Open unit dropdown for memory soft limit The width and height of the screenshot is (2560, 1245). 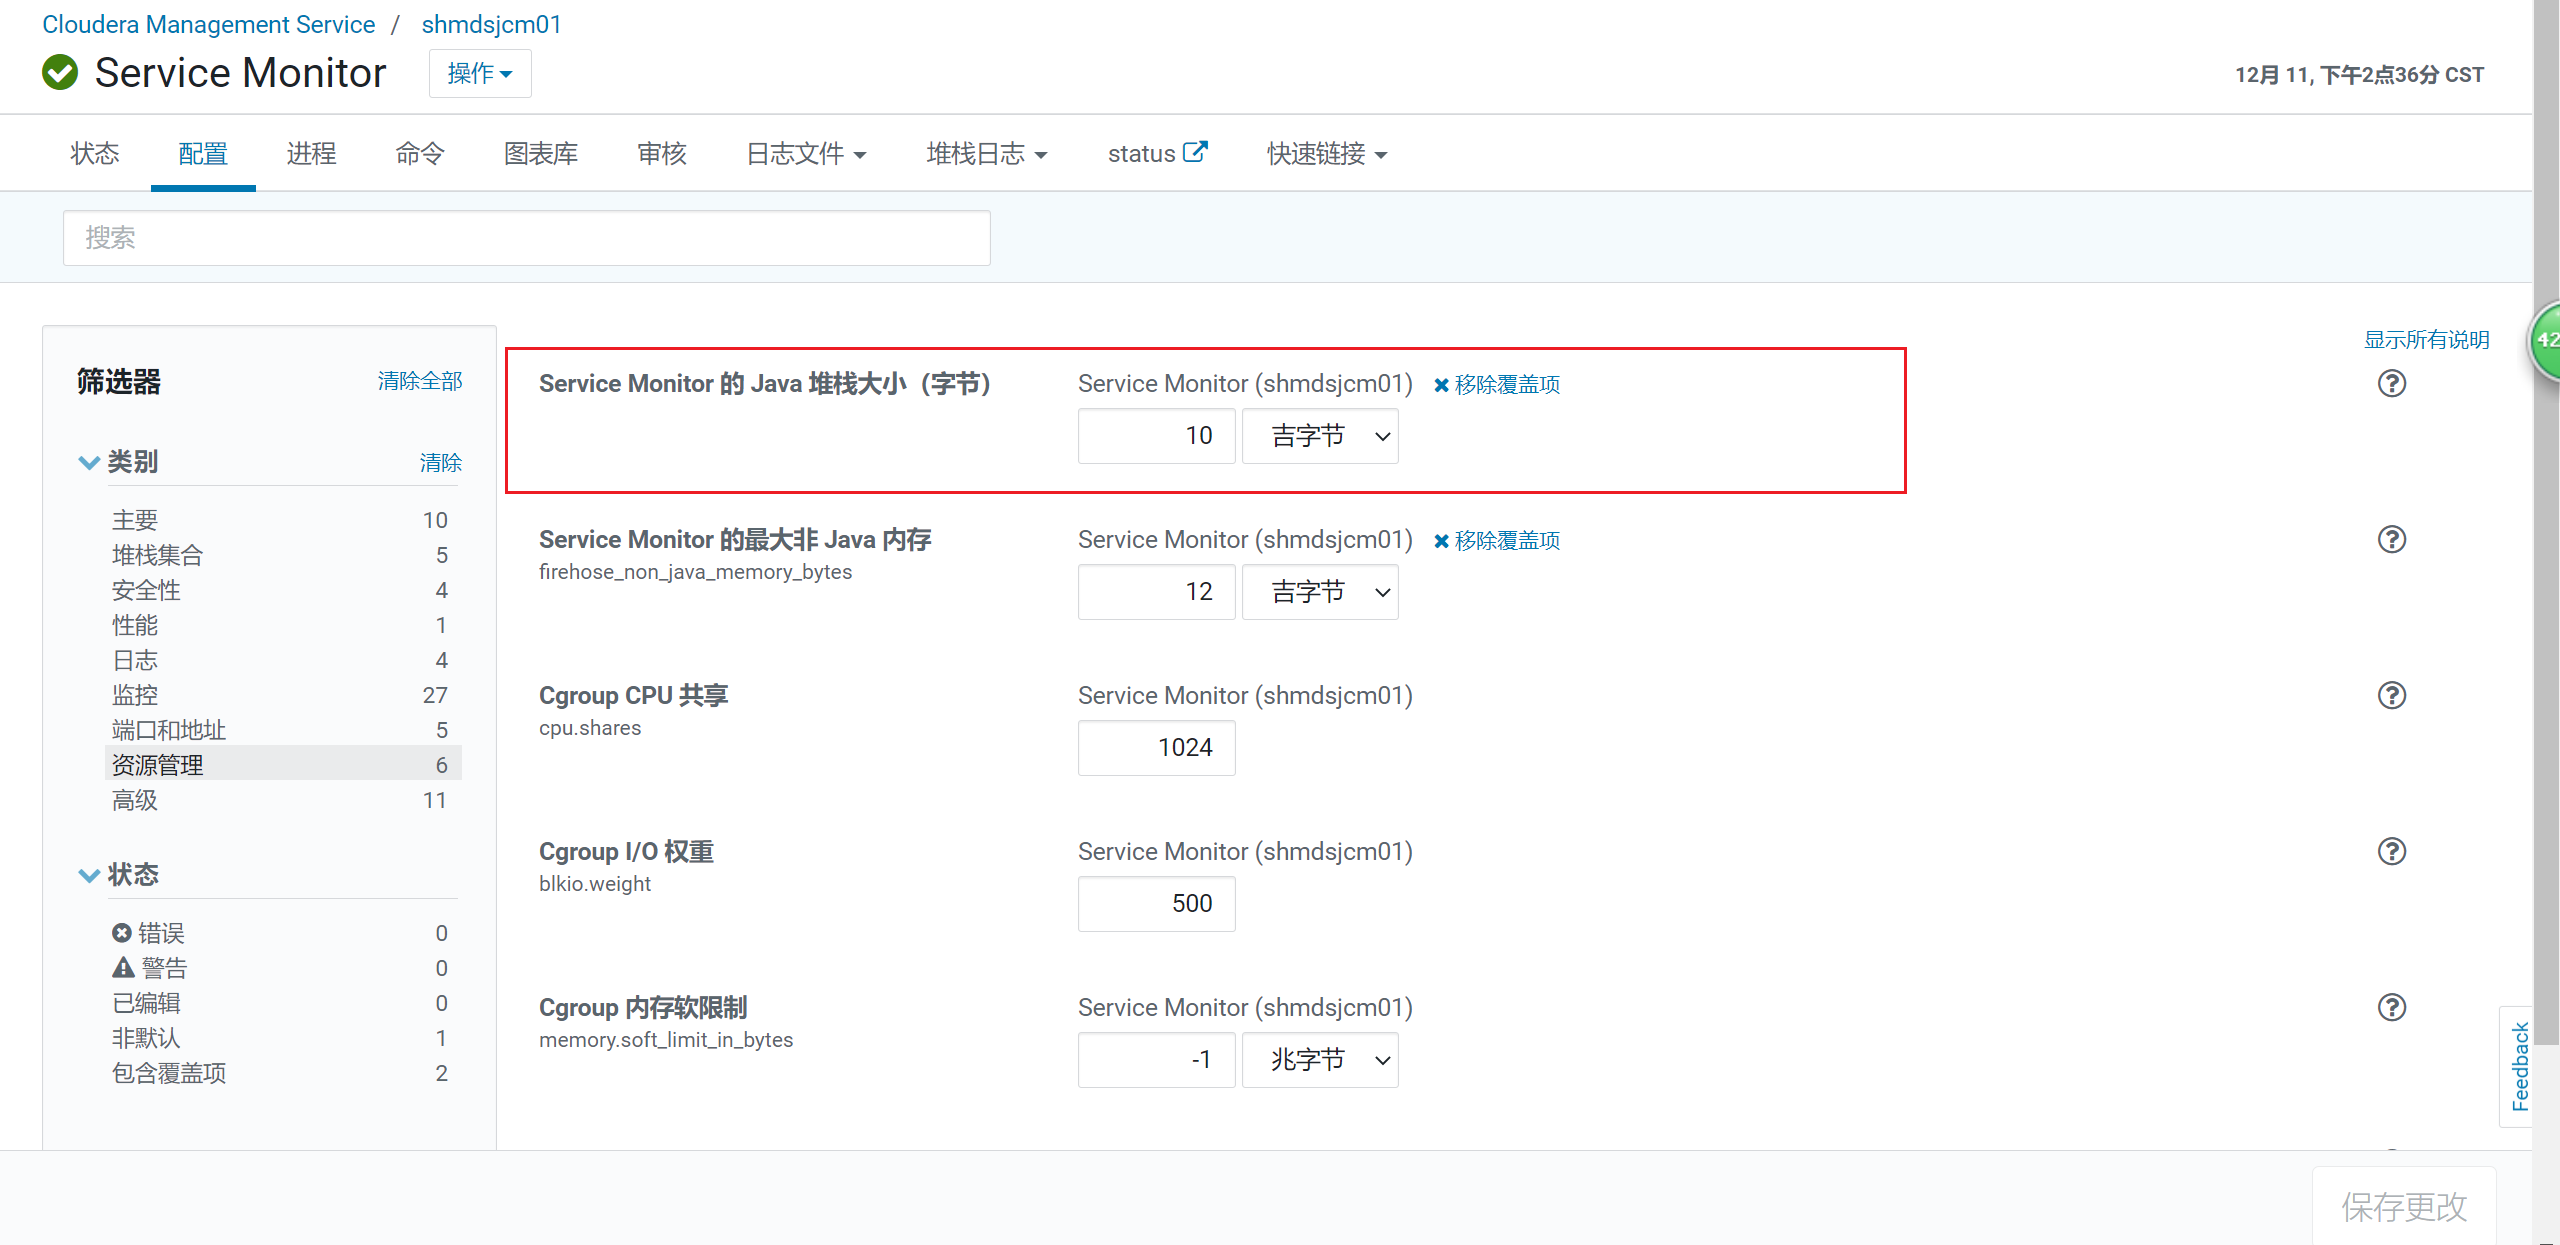(x=1319, y=1060)
